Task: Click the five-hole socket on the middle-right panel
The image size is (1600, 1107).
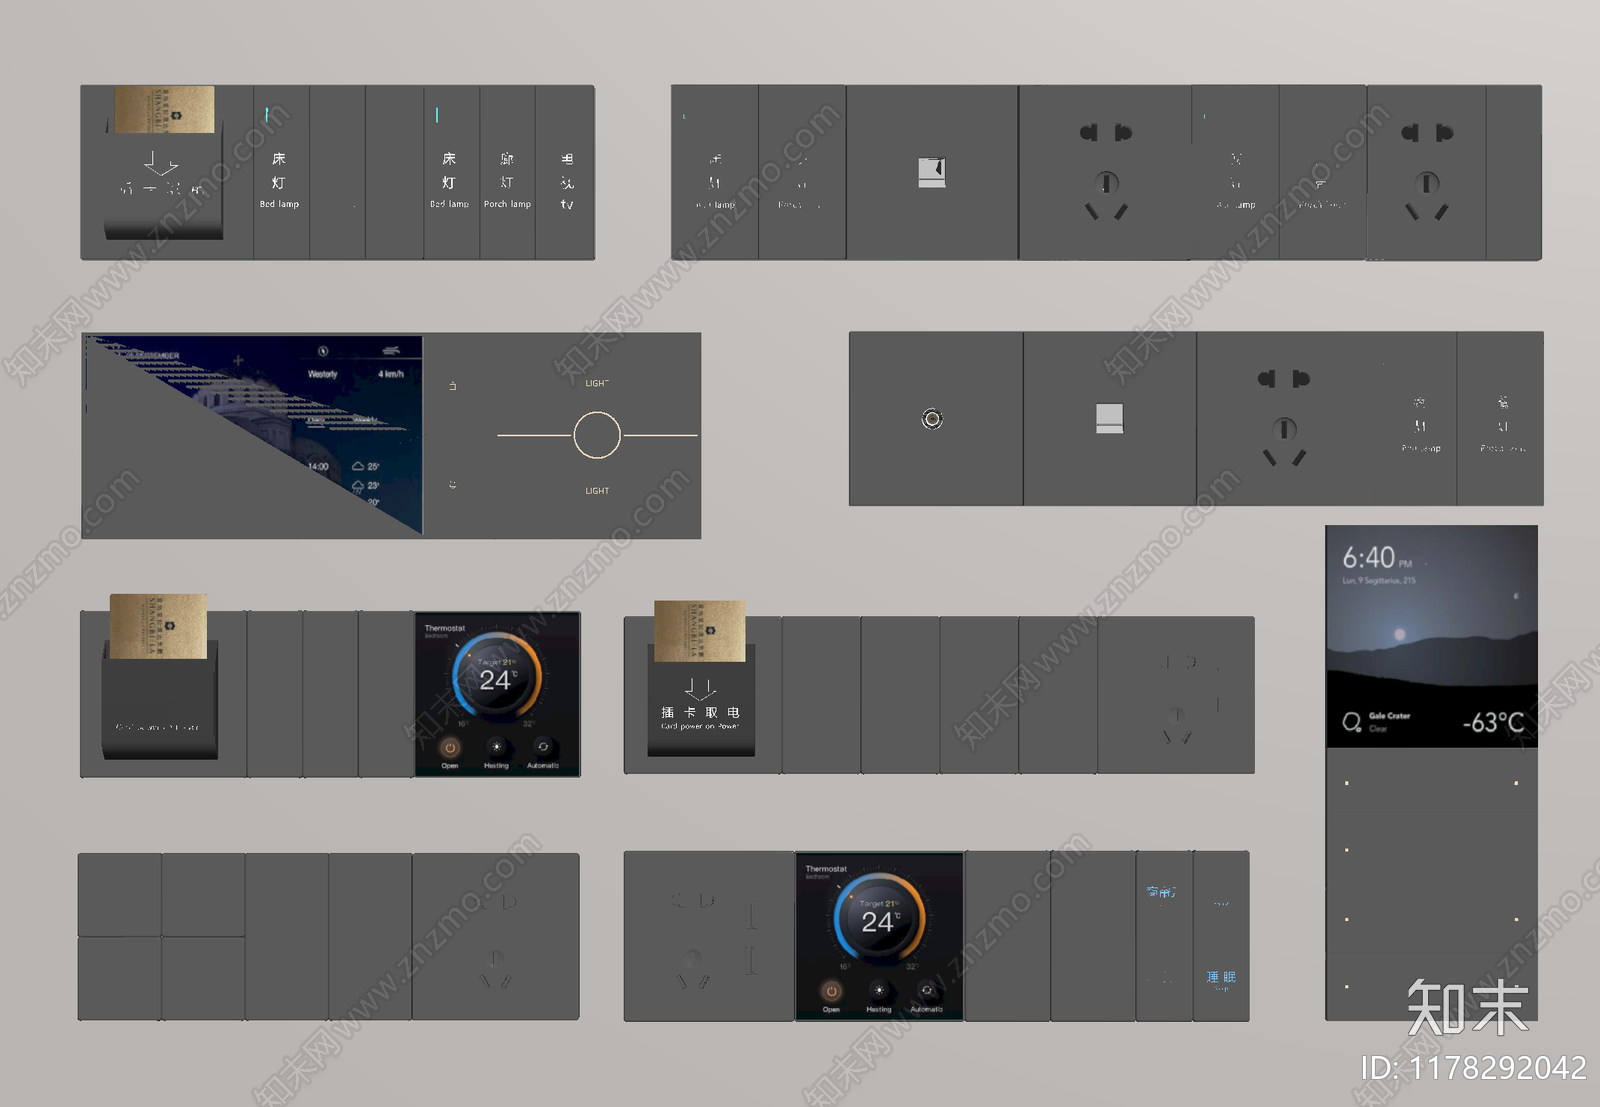Action: click(1284, 418)
